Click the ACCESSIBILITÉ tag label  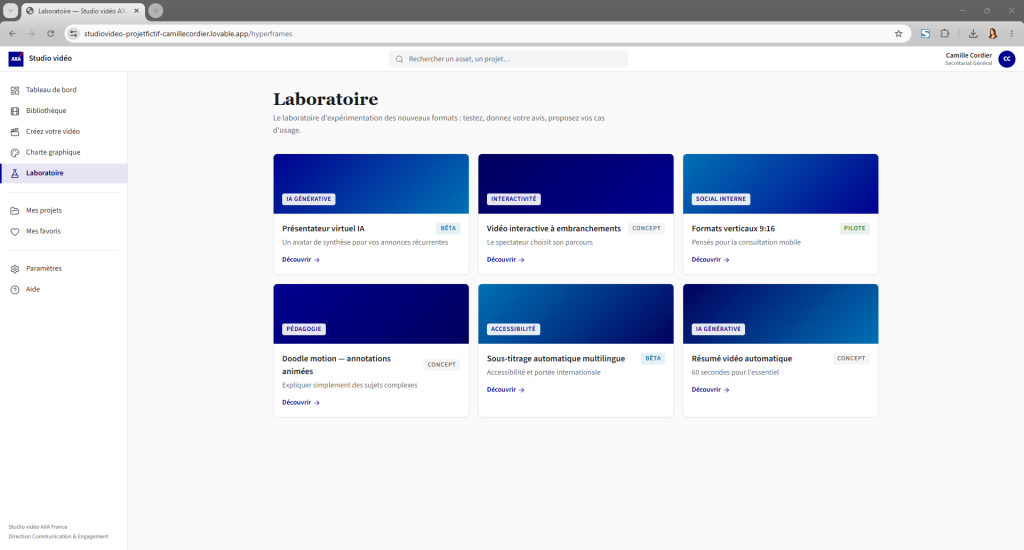click(x=513, y=329)
